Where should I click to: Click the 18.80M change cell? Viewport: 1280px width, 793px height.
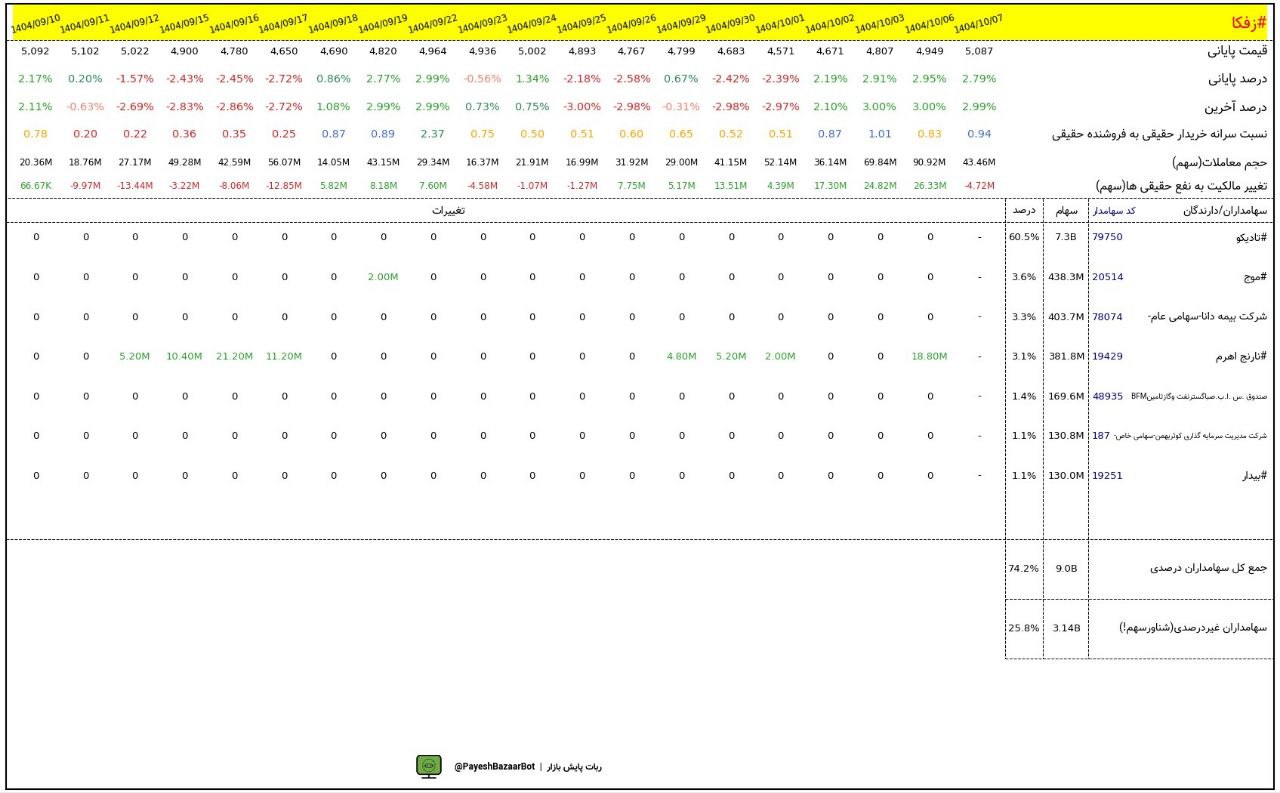(x=930, y=356)
